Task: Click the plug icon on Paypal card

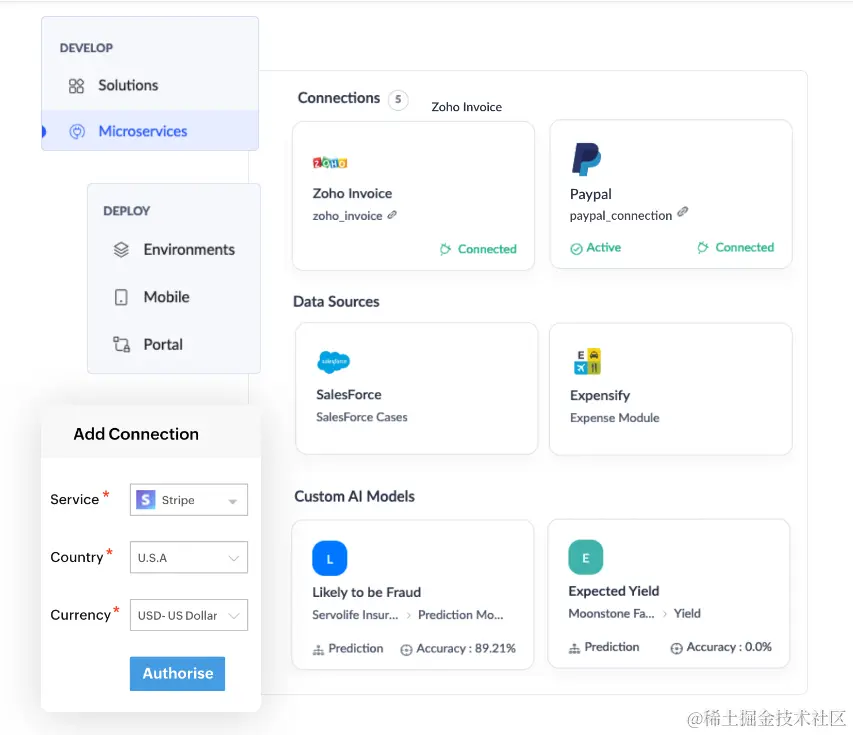Action: point(703,248)
